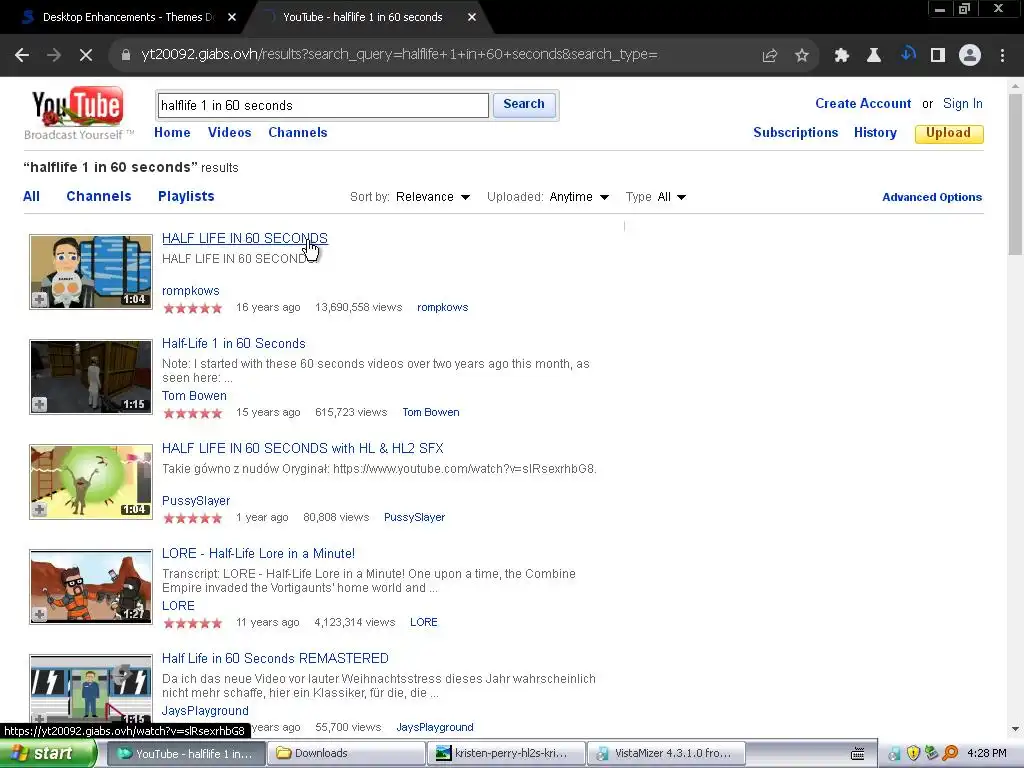Open Tom Bowen channel link under description
The width and height of the screenshot is (1024, 768).
(x=195, y=396)
